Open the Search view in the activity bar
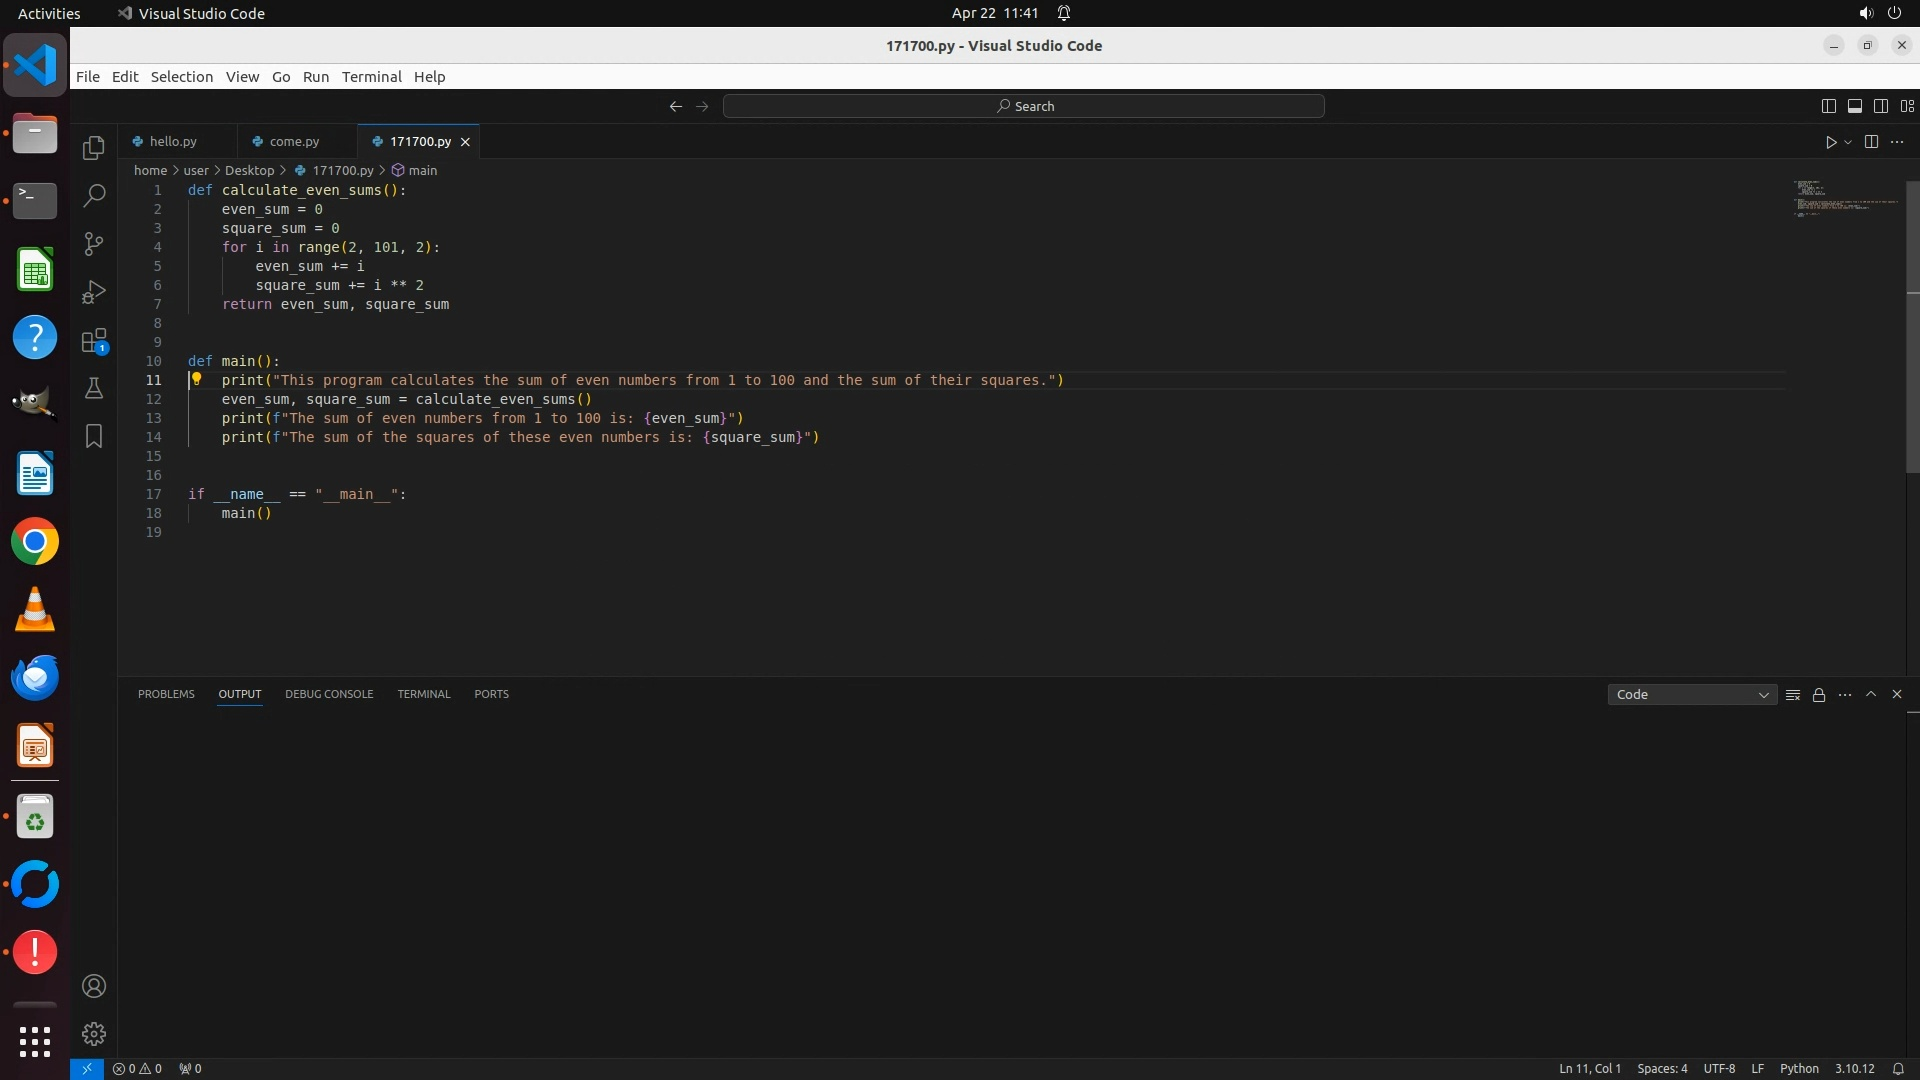 94,196
